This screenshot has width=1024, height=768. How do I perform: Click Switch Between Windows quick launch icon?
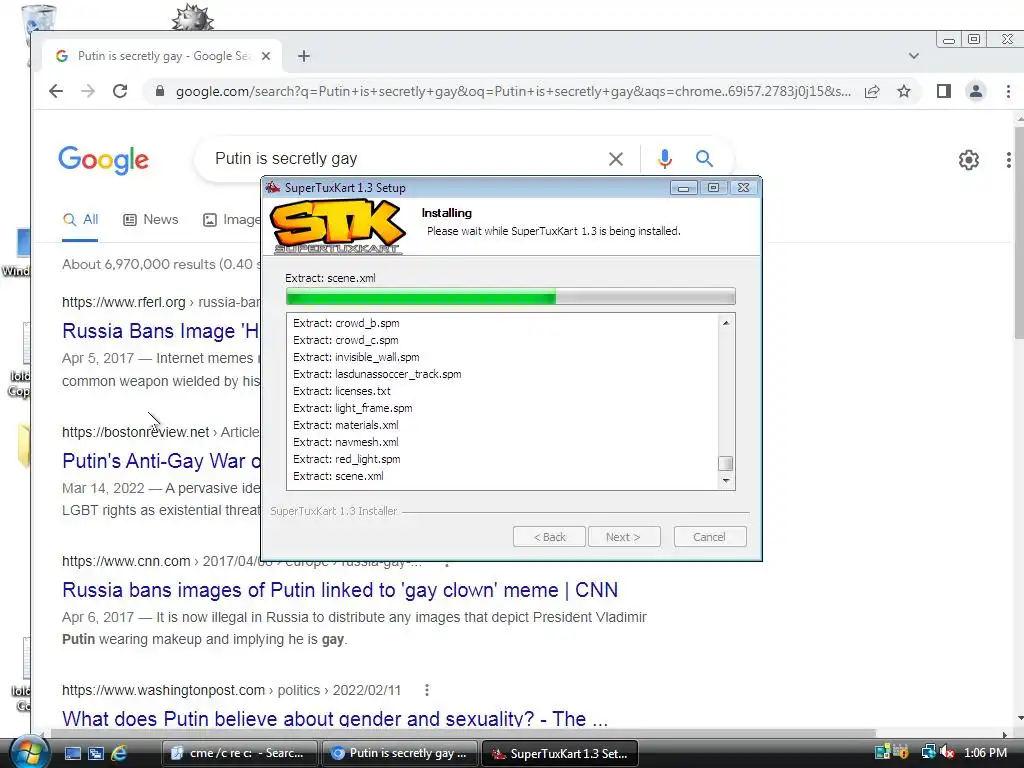(96, 753)
